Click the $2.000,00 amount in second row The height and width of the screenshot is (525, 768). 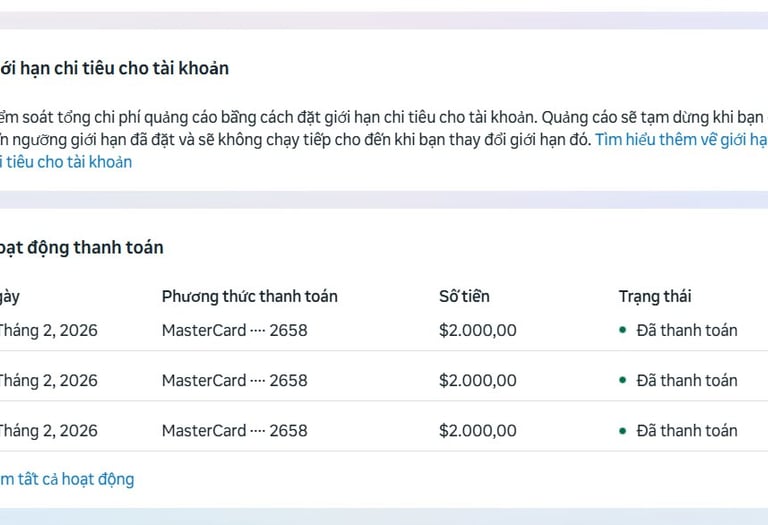click(x=477, y=380)
